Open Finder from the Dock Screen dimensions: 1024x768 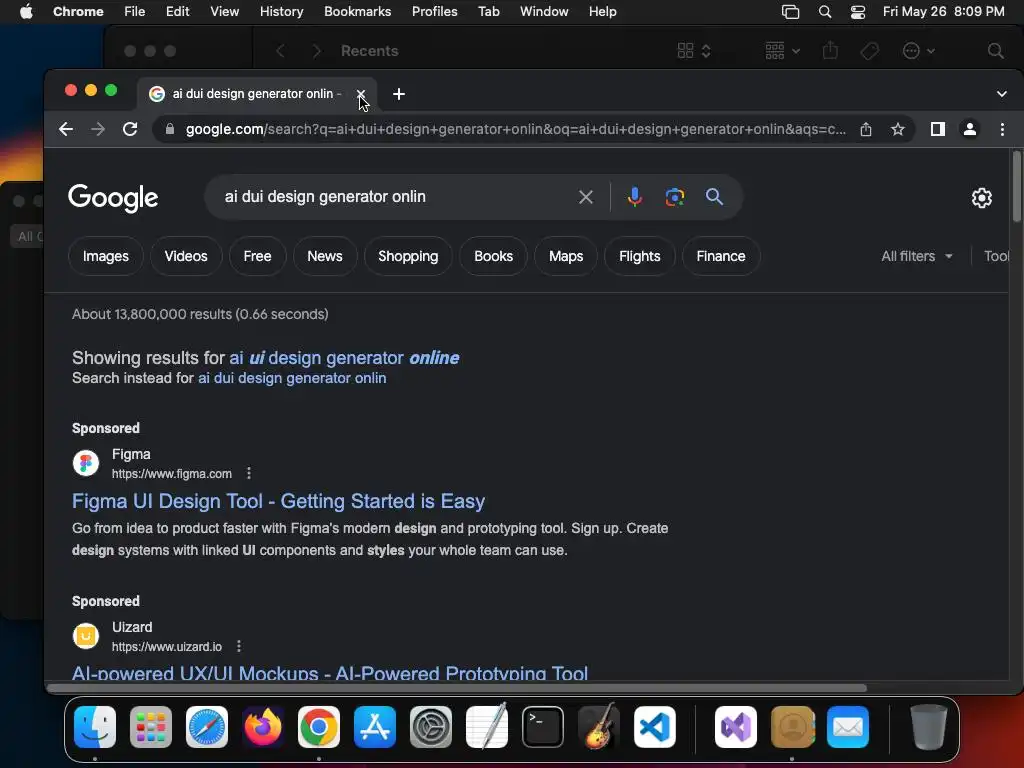(95, 727)
